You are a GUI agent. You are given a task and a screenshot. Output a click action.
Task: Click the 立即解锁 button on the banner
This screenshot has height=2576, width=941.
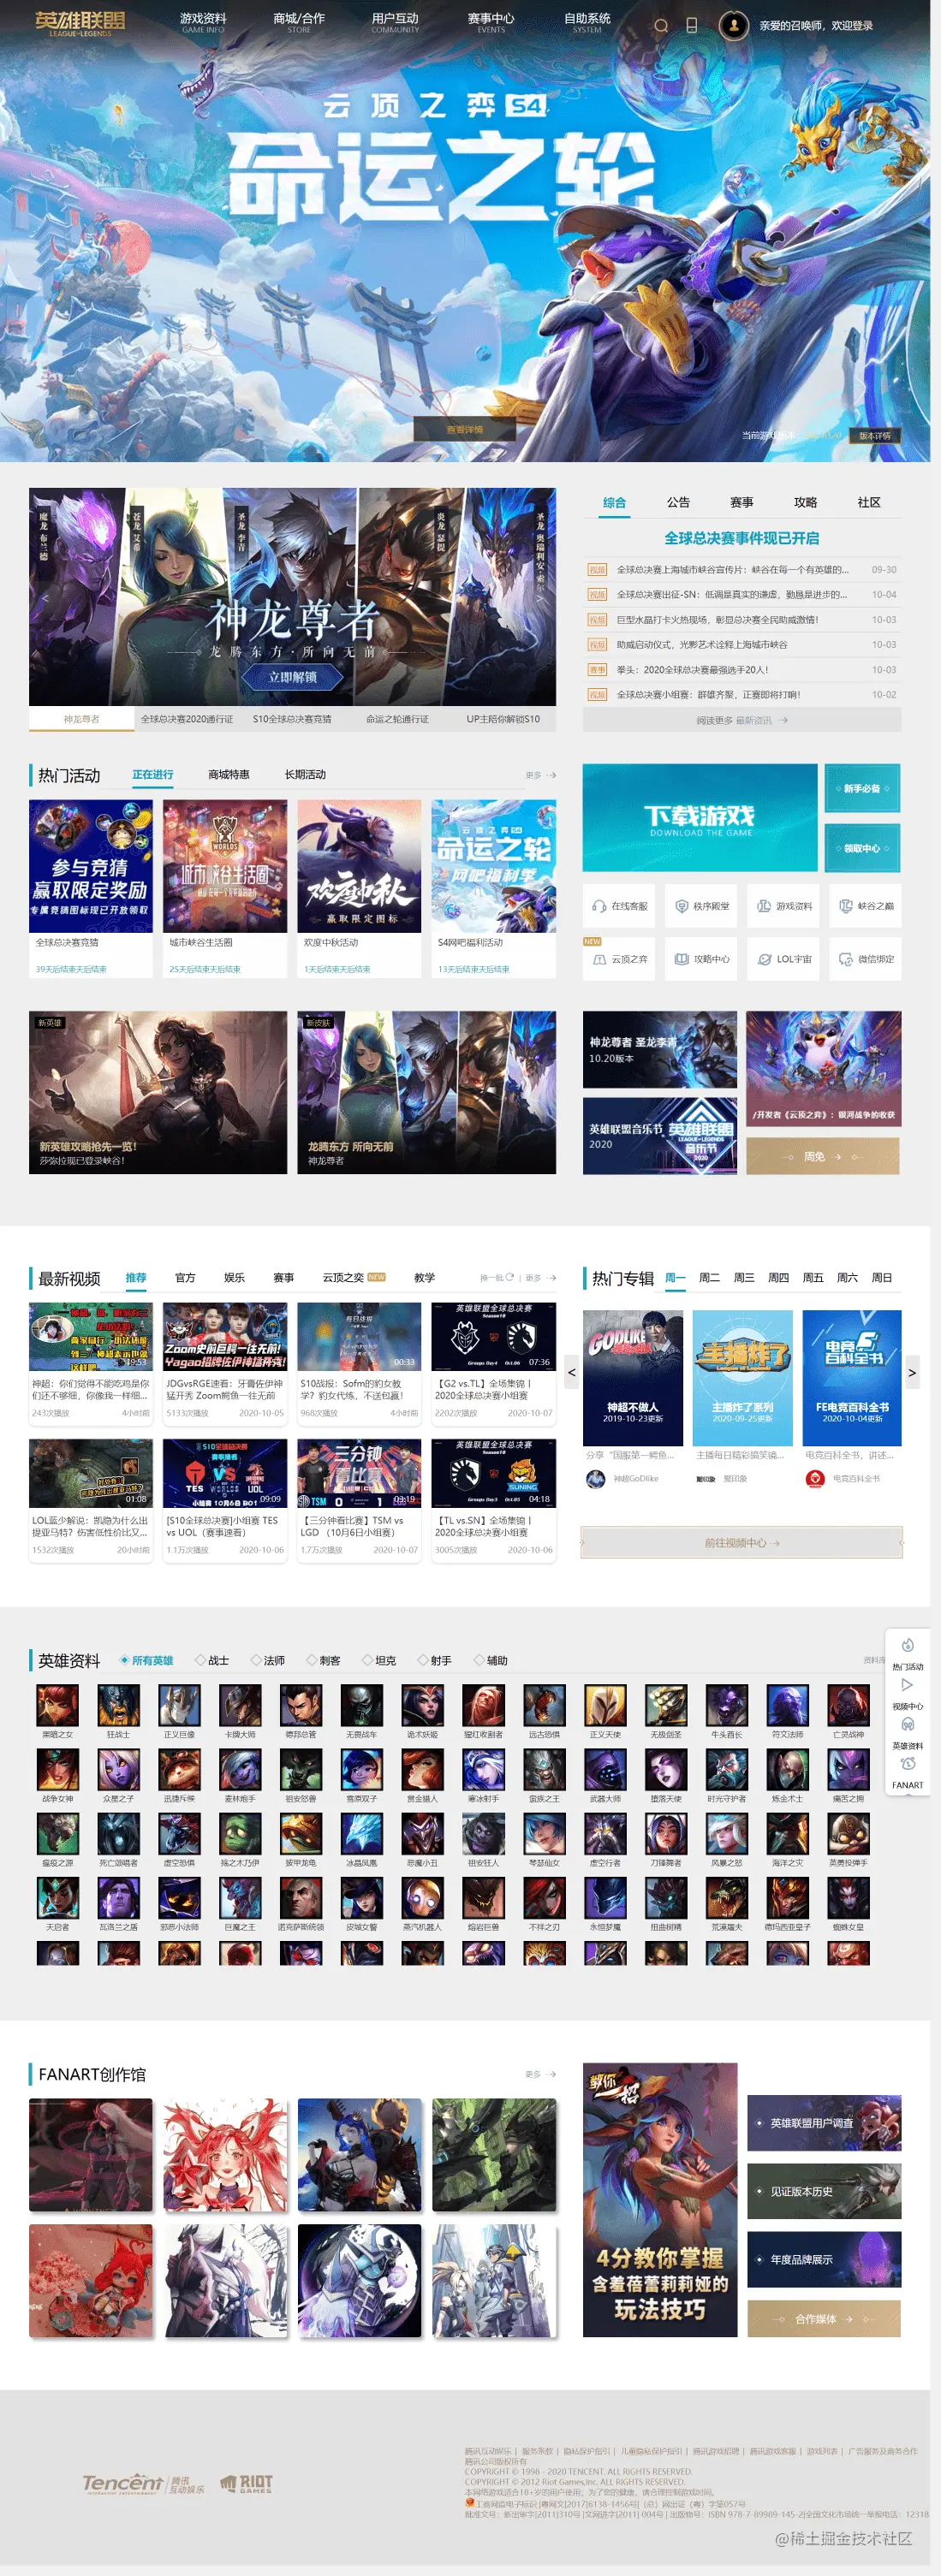coord(292,677)
